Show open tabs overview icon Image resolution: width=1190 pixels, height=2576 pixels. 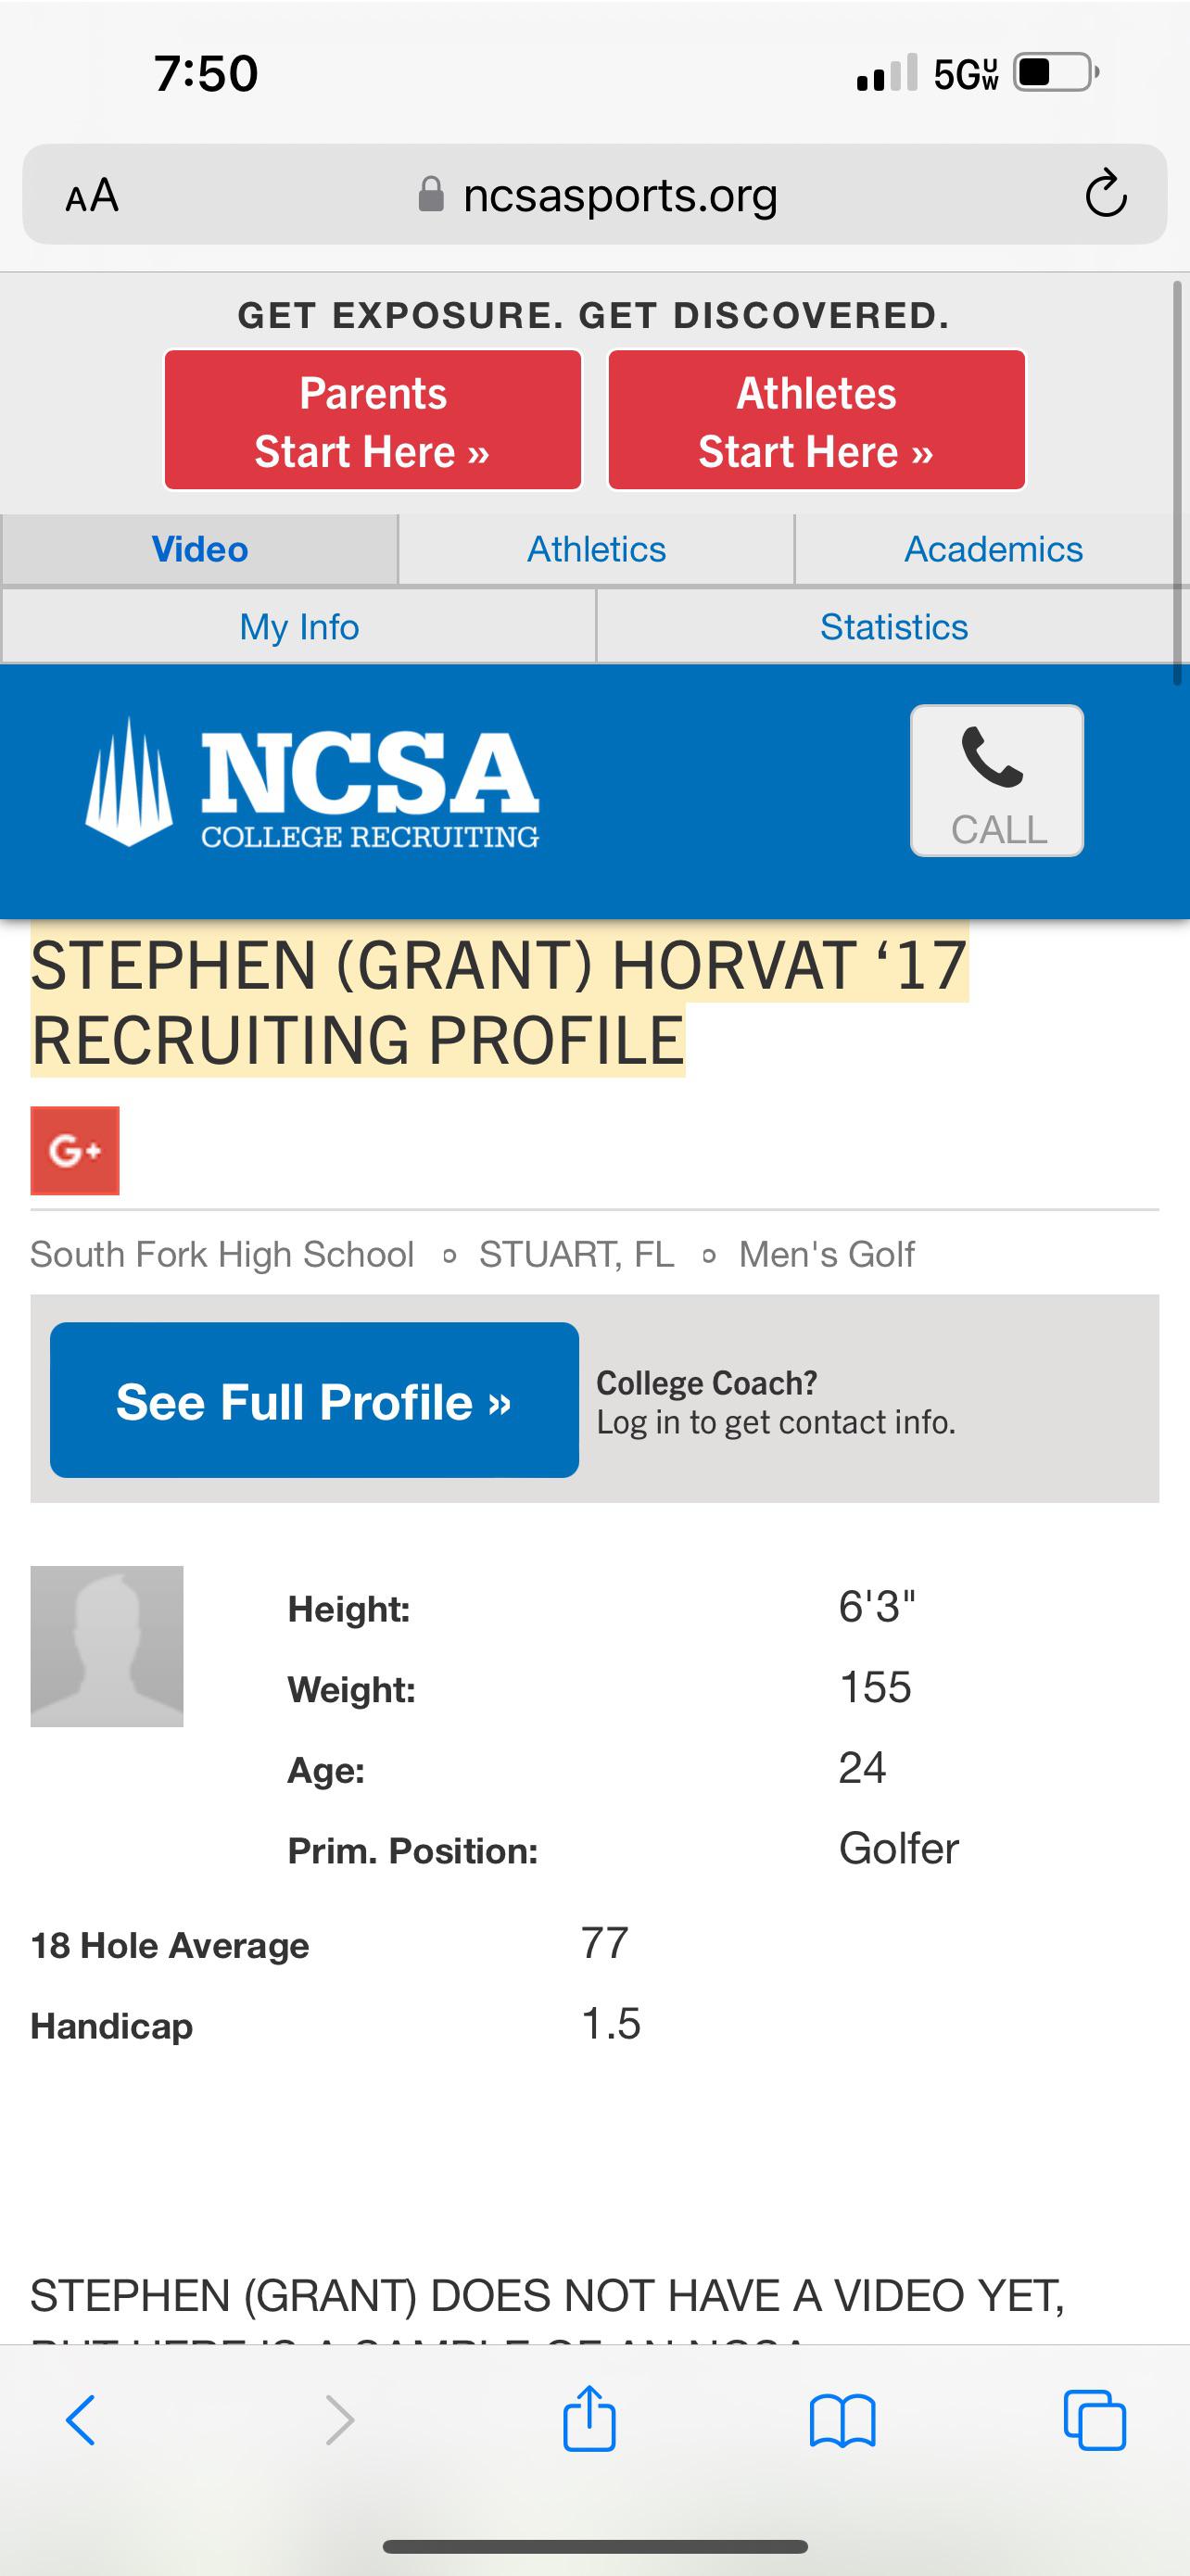pos(1095,2420)
